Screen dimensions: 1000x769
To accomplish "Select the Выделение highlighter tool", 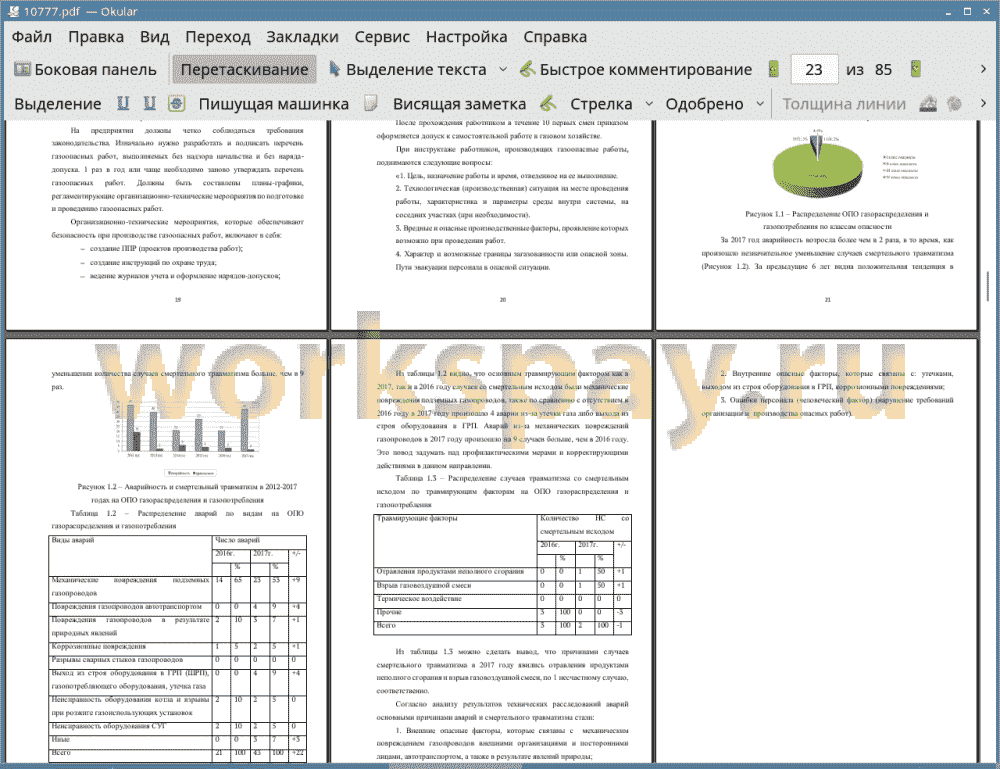I will pos(57,104).
